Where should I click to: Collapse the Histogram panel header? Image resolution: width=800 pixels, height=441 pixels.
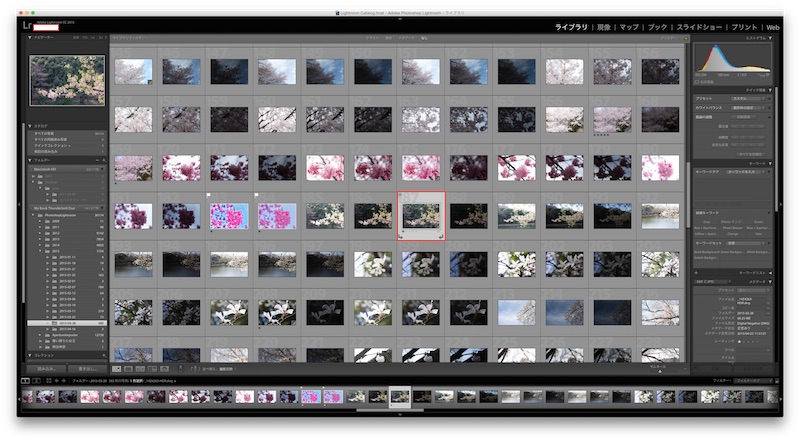click(x=770, y=38)
